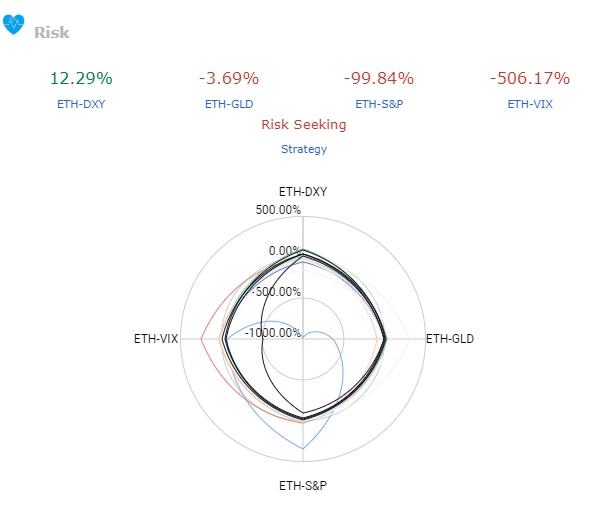Click the blue heart pulse icon

point(13,25)
